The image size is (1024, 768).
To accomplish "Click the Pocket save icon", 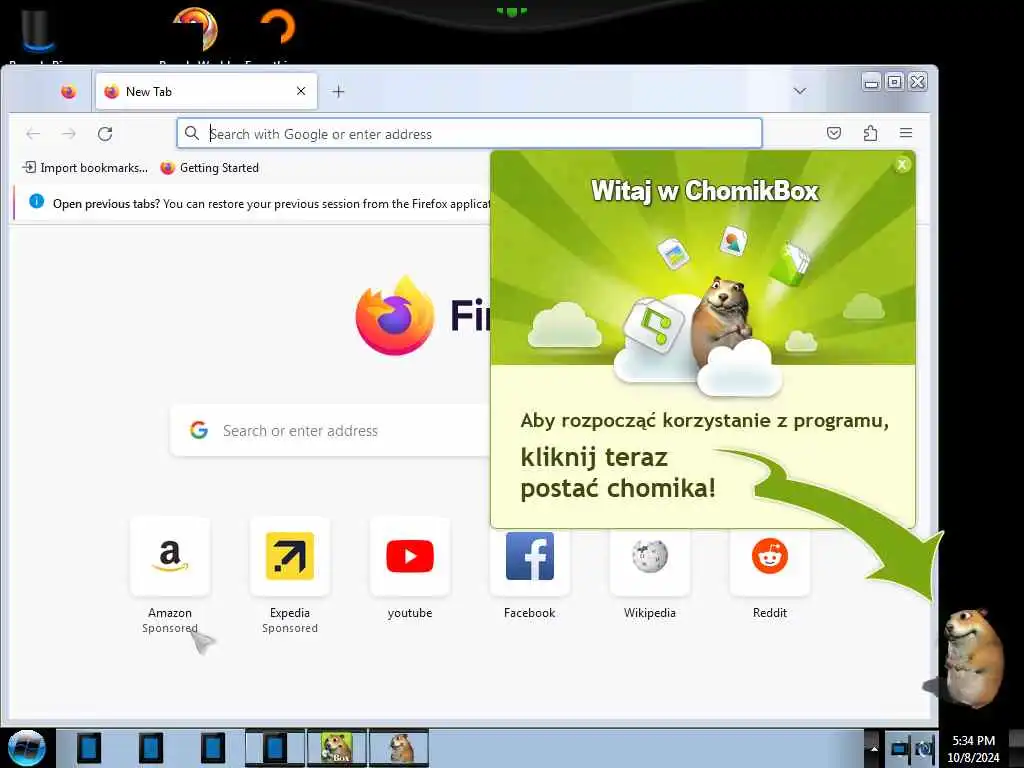I will [x=834, y=133].
